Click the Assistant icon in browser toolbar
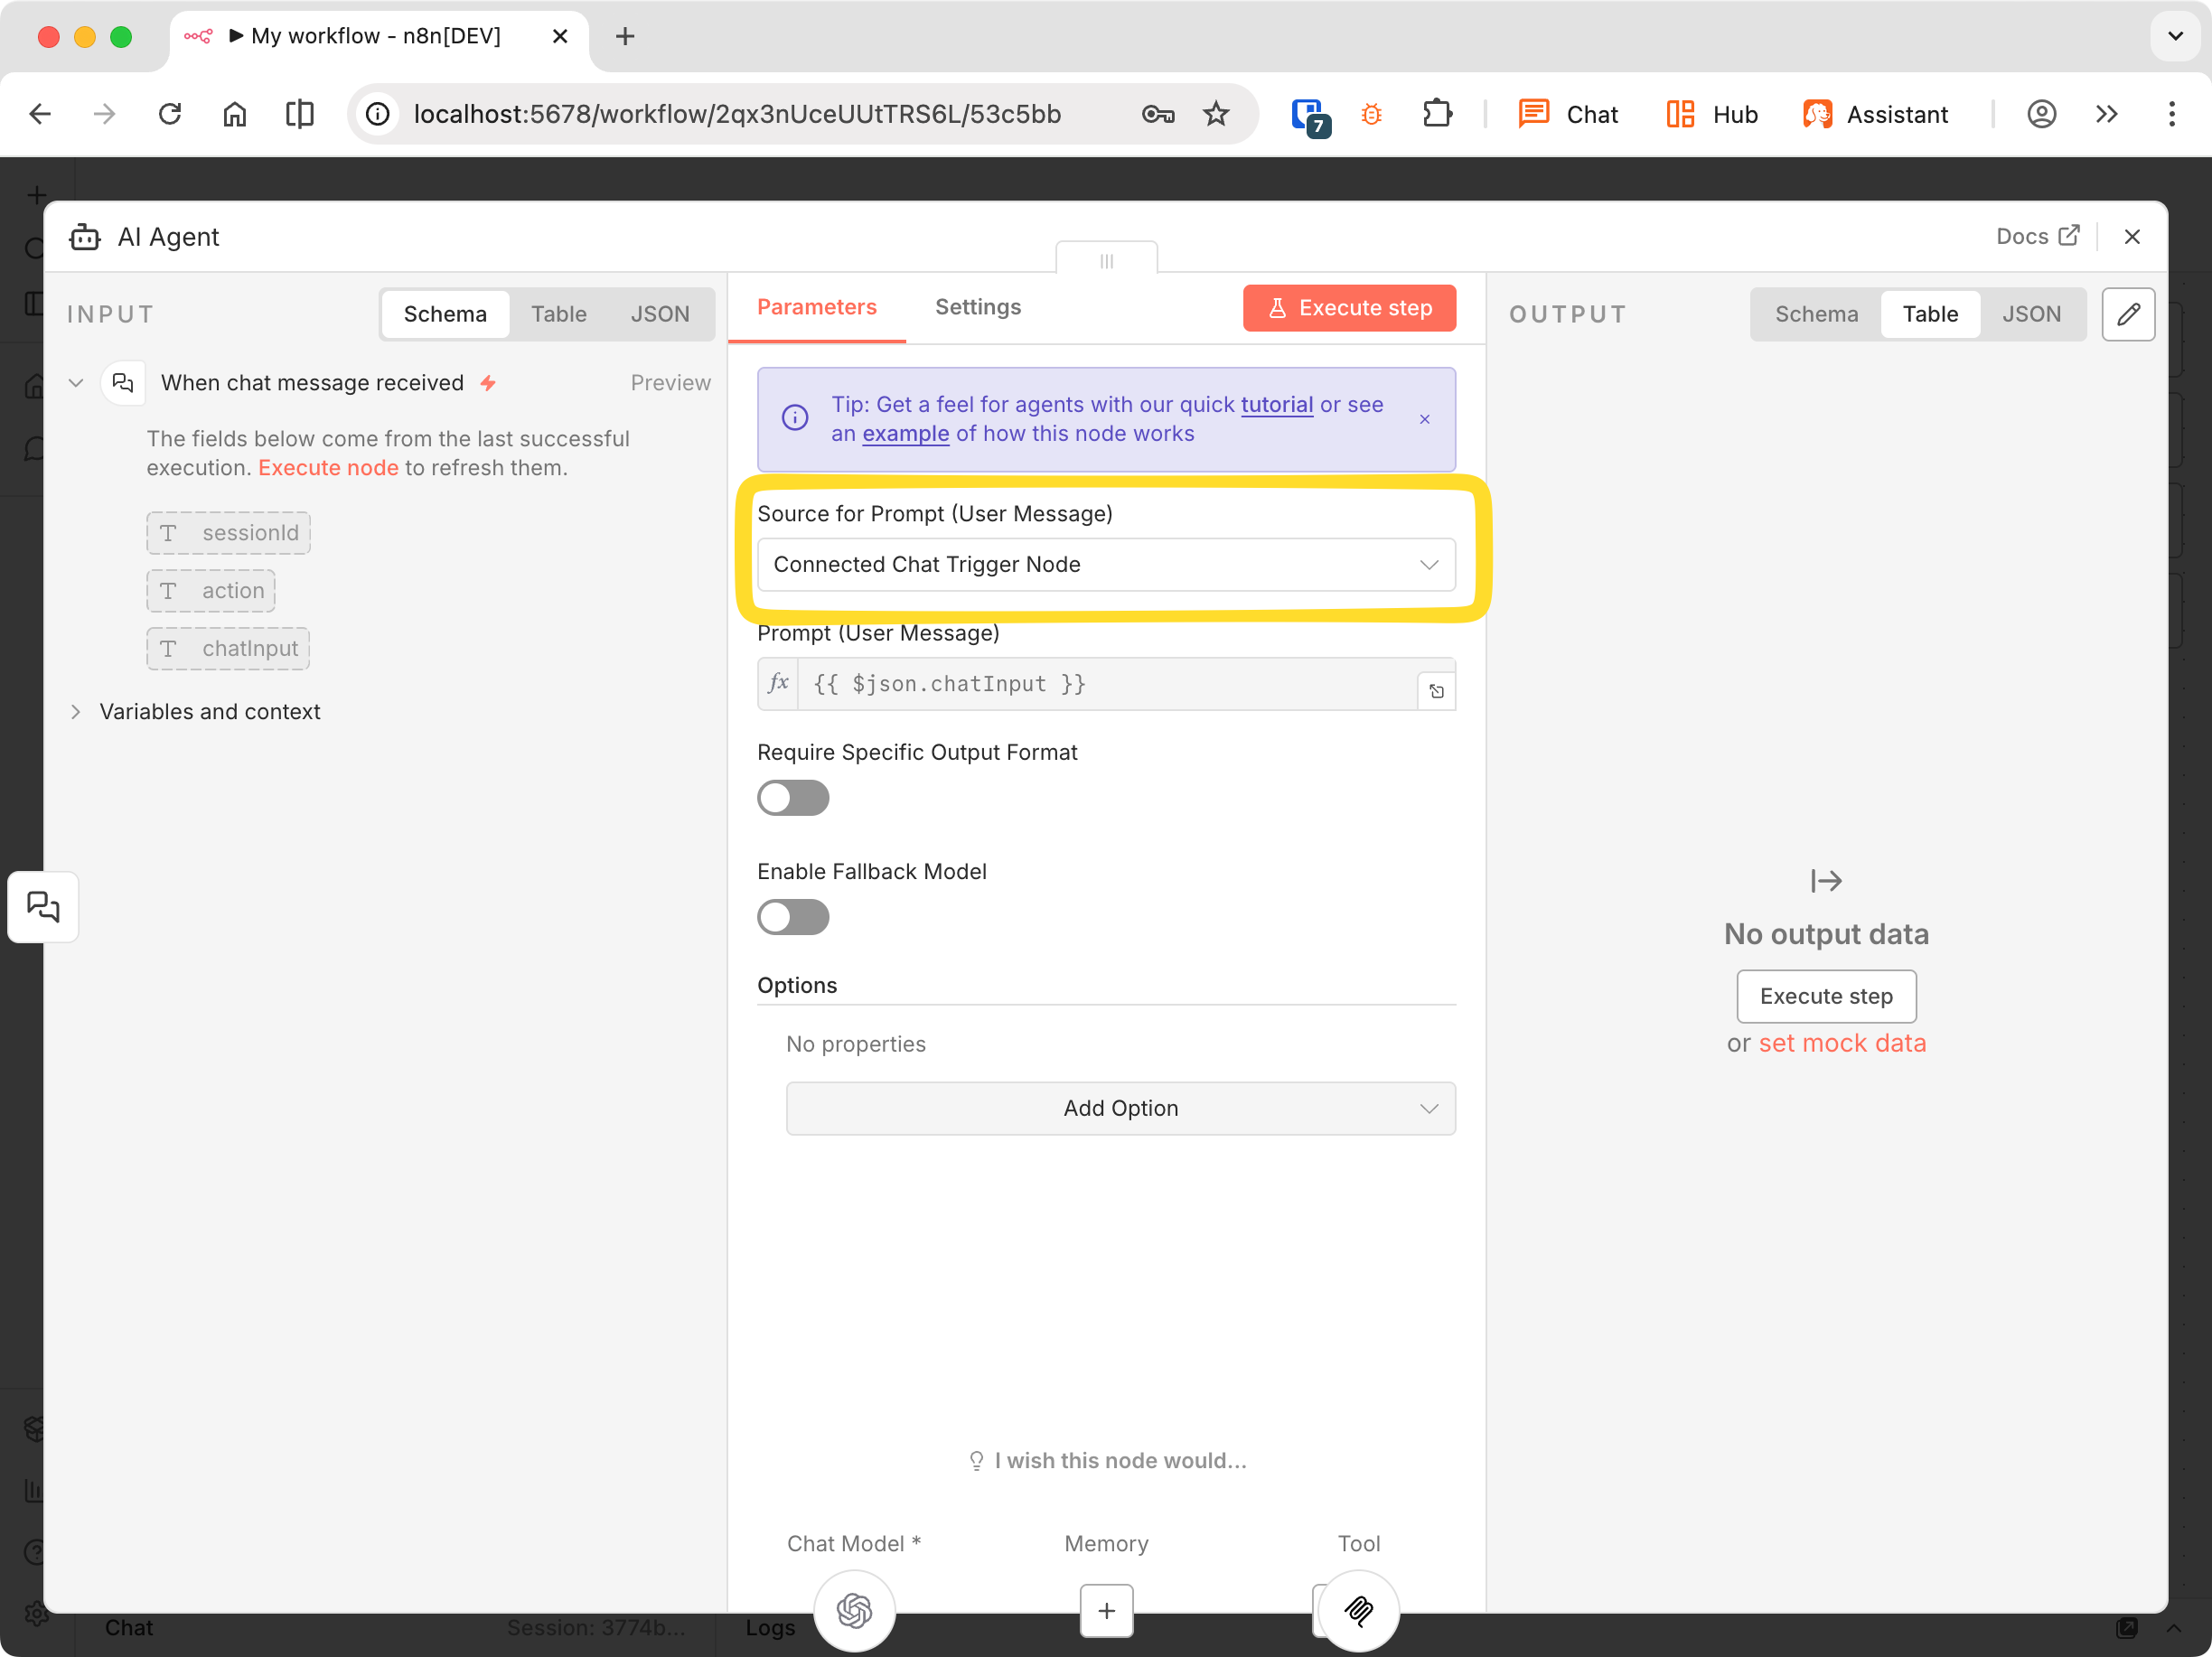Image resolution: width=2212 pixels, height=1657 pixels. point(1820,114)
